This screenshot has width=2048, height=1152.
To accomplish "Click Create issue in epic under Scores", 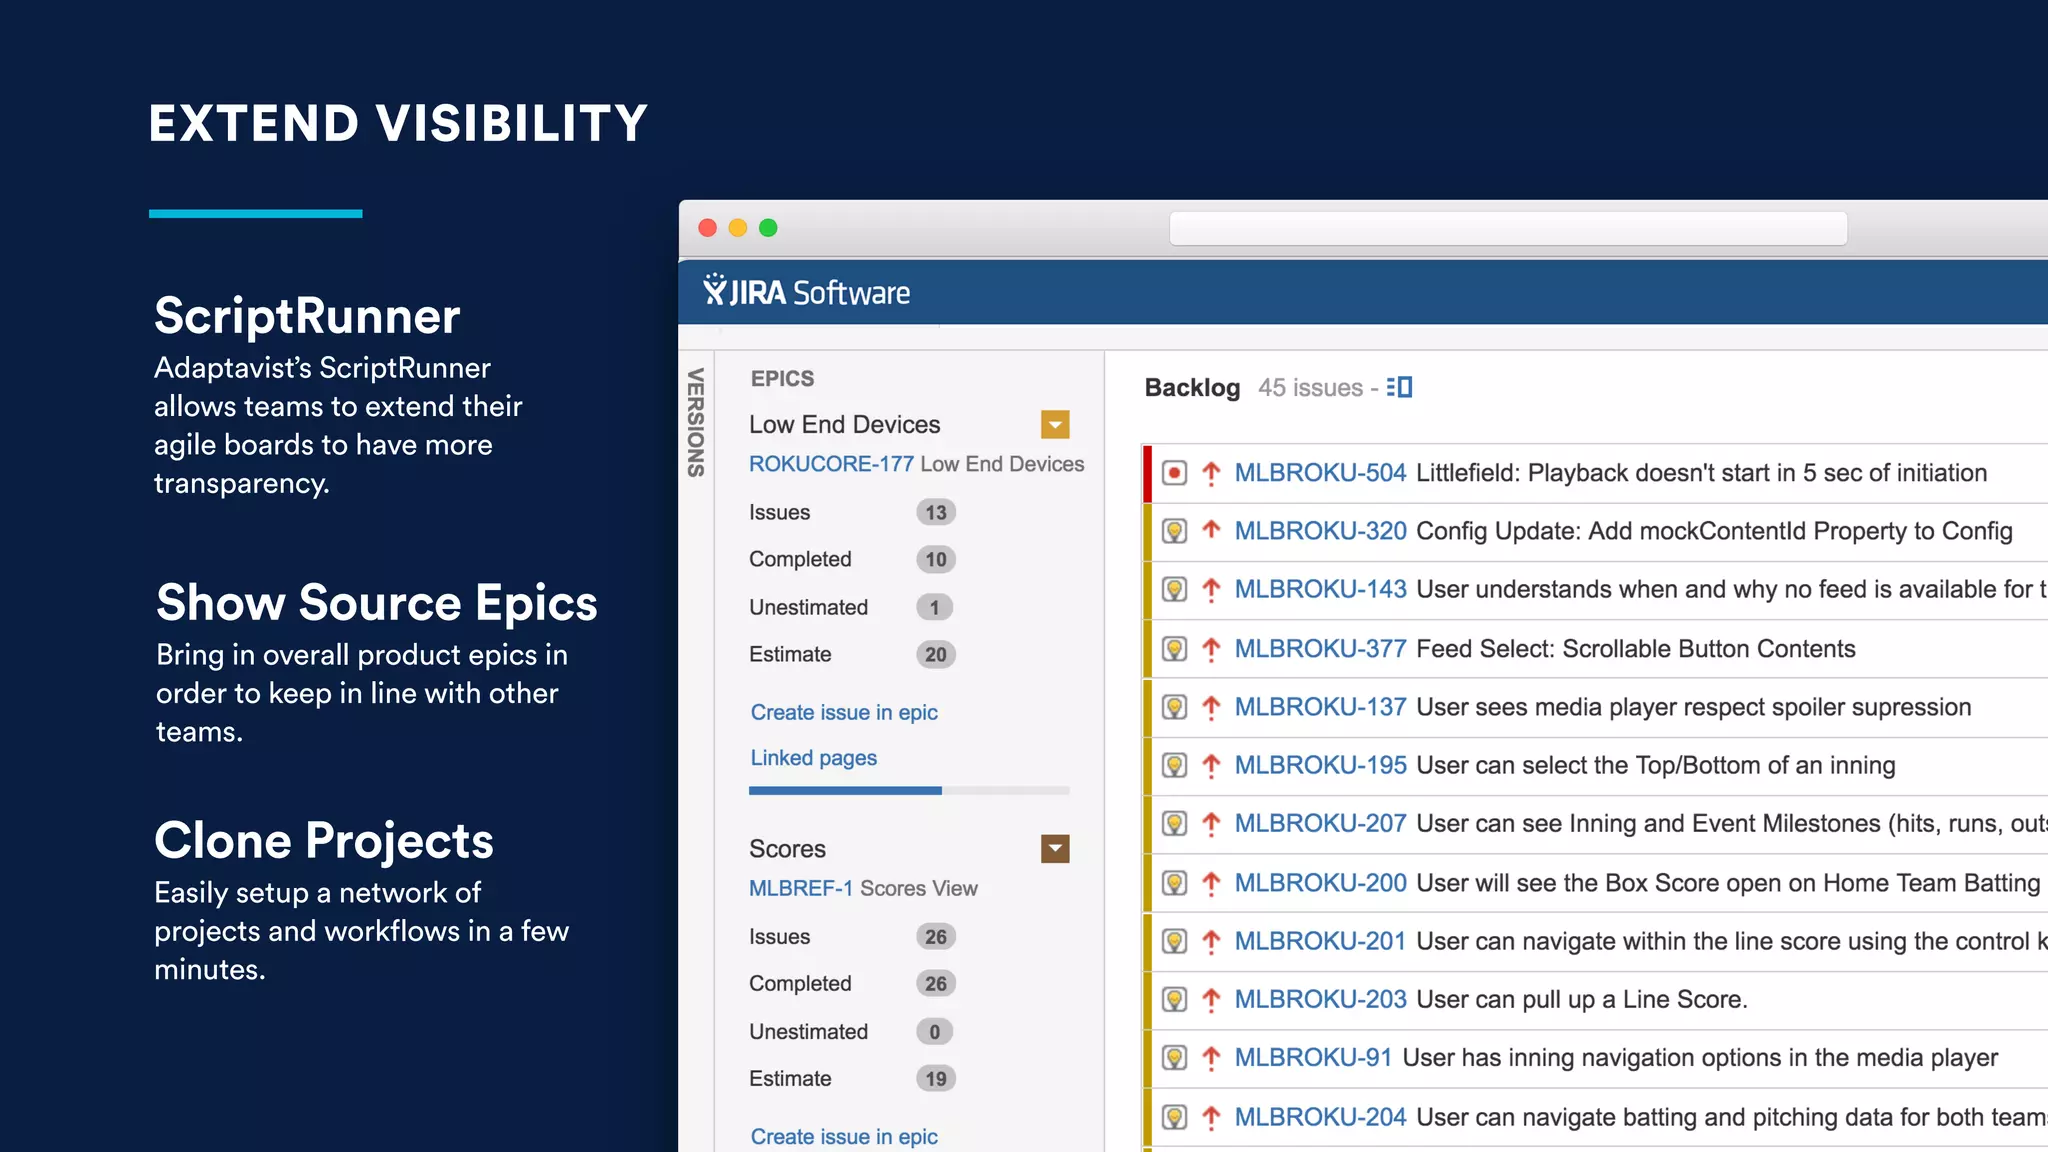I will point(844,1136).
